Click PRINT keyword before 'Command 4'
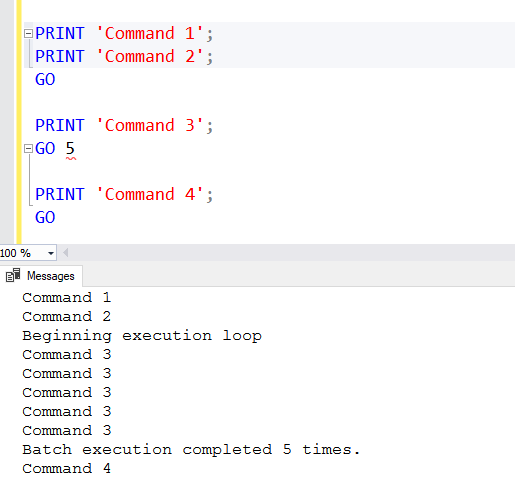This screenshot has height=504, width=515. point(60,194)
